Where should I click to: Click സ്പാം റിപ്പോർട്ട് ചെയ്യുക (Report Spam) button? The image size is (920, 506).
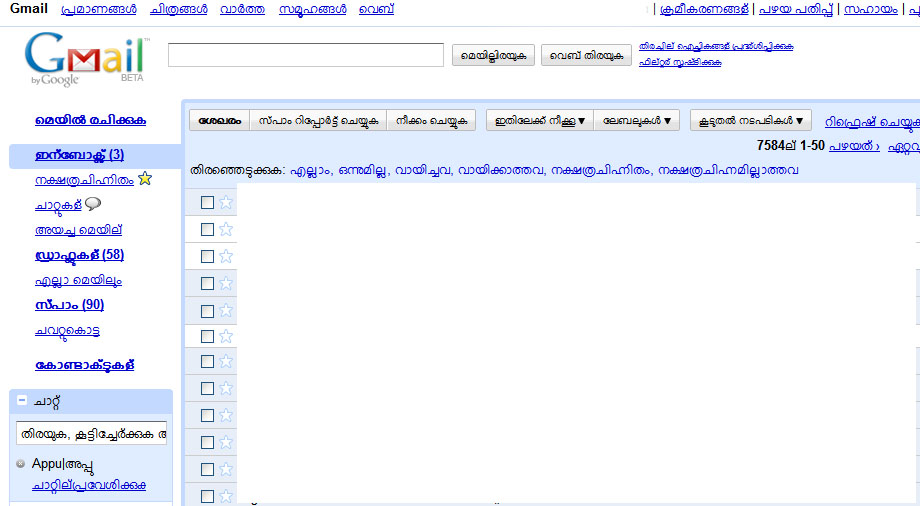tap(319, 120)
